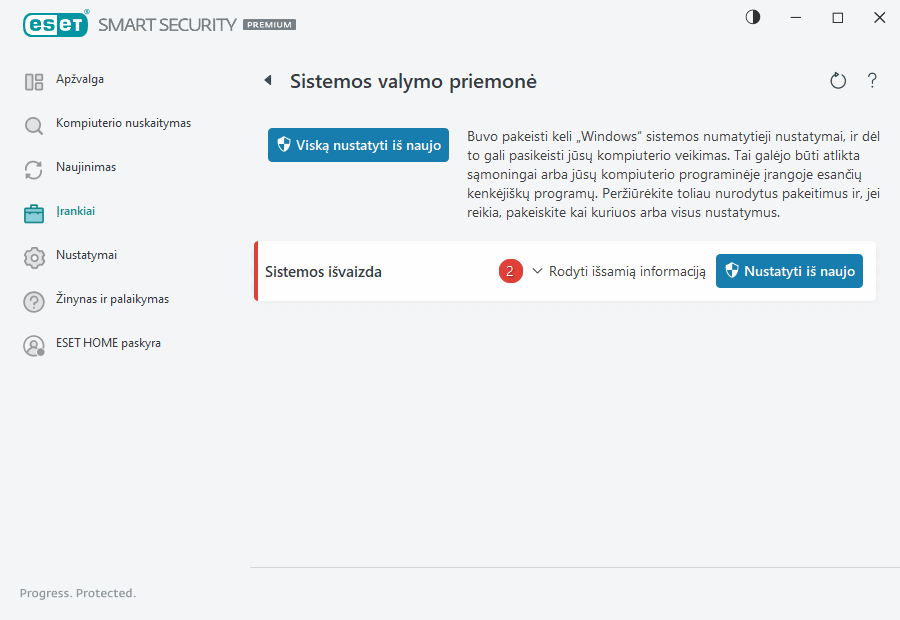900x620 pixels.
Task: Open help with the question mark icon
Action: click(872, 81)
